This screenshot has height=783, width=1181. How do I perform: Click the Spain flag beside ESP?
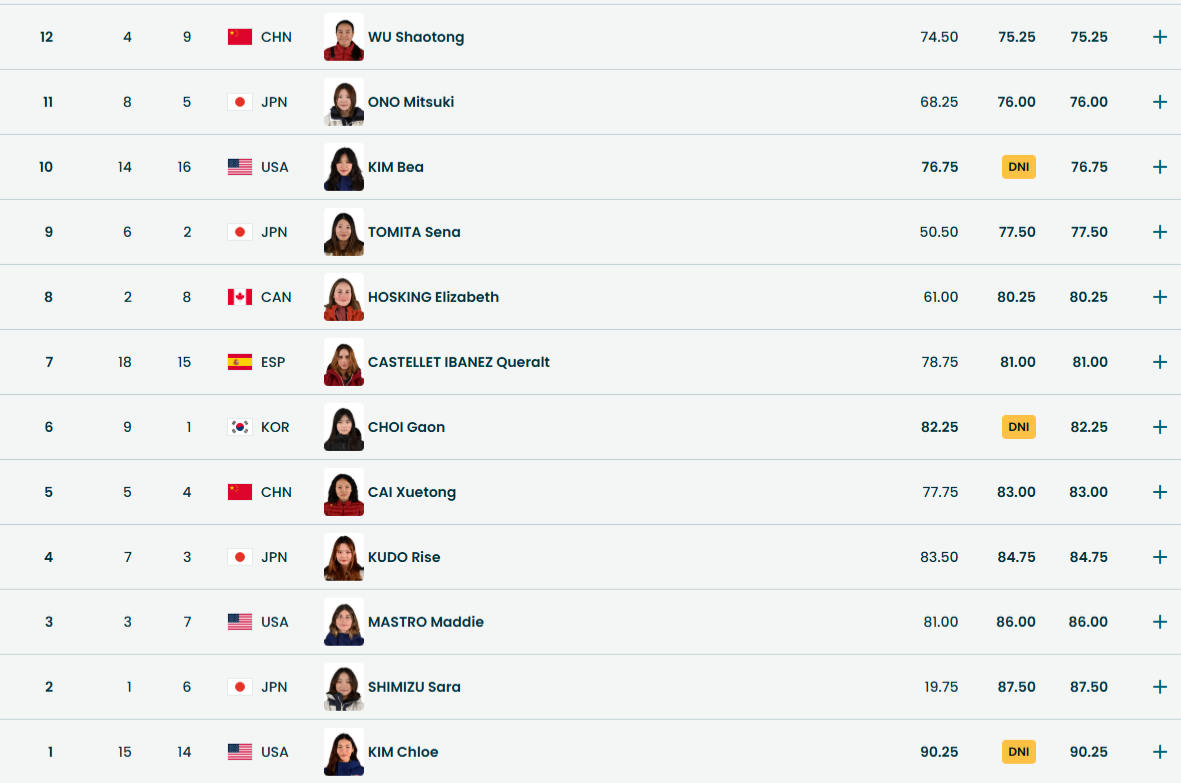click(240, 362)
